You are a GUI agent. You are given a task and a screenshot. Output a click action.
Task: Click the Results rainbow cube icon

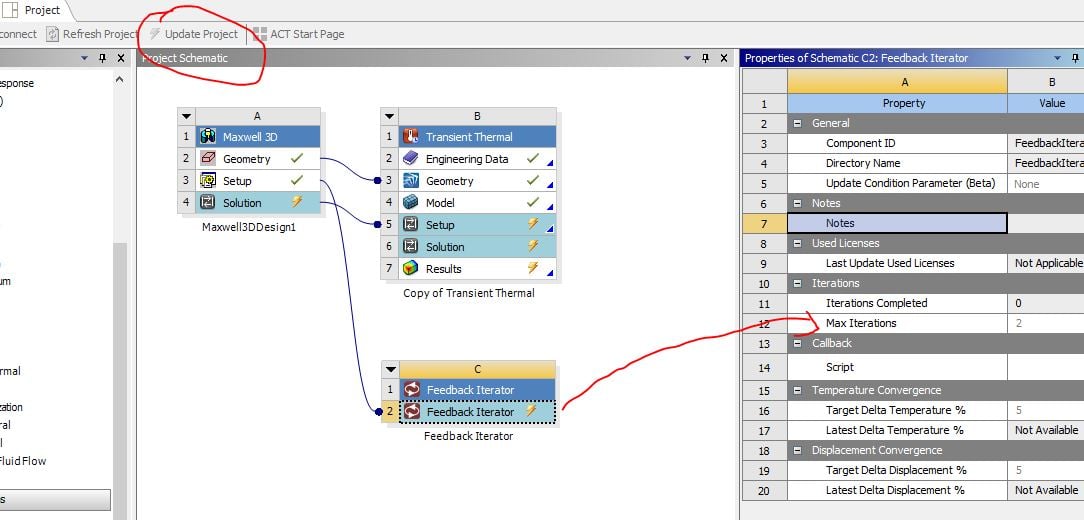click(x=411, y=269)
